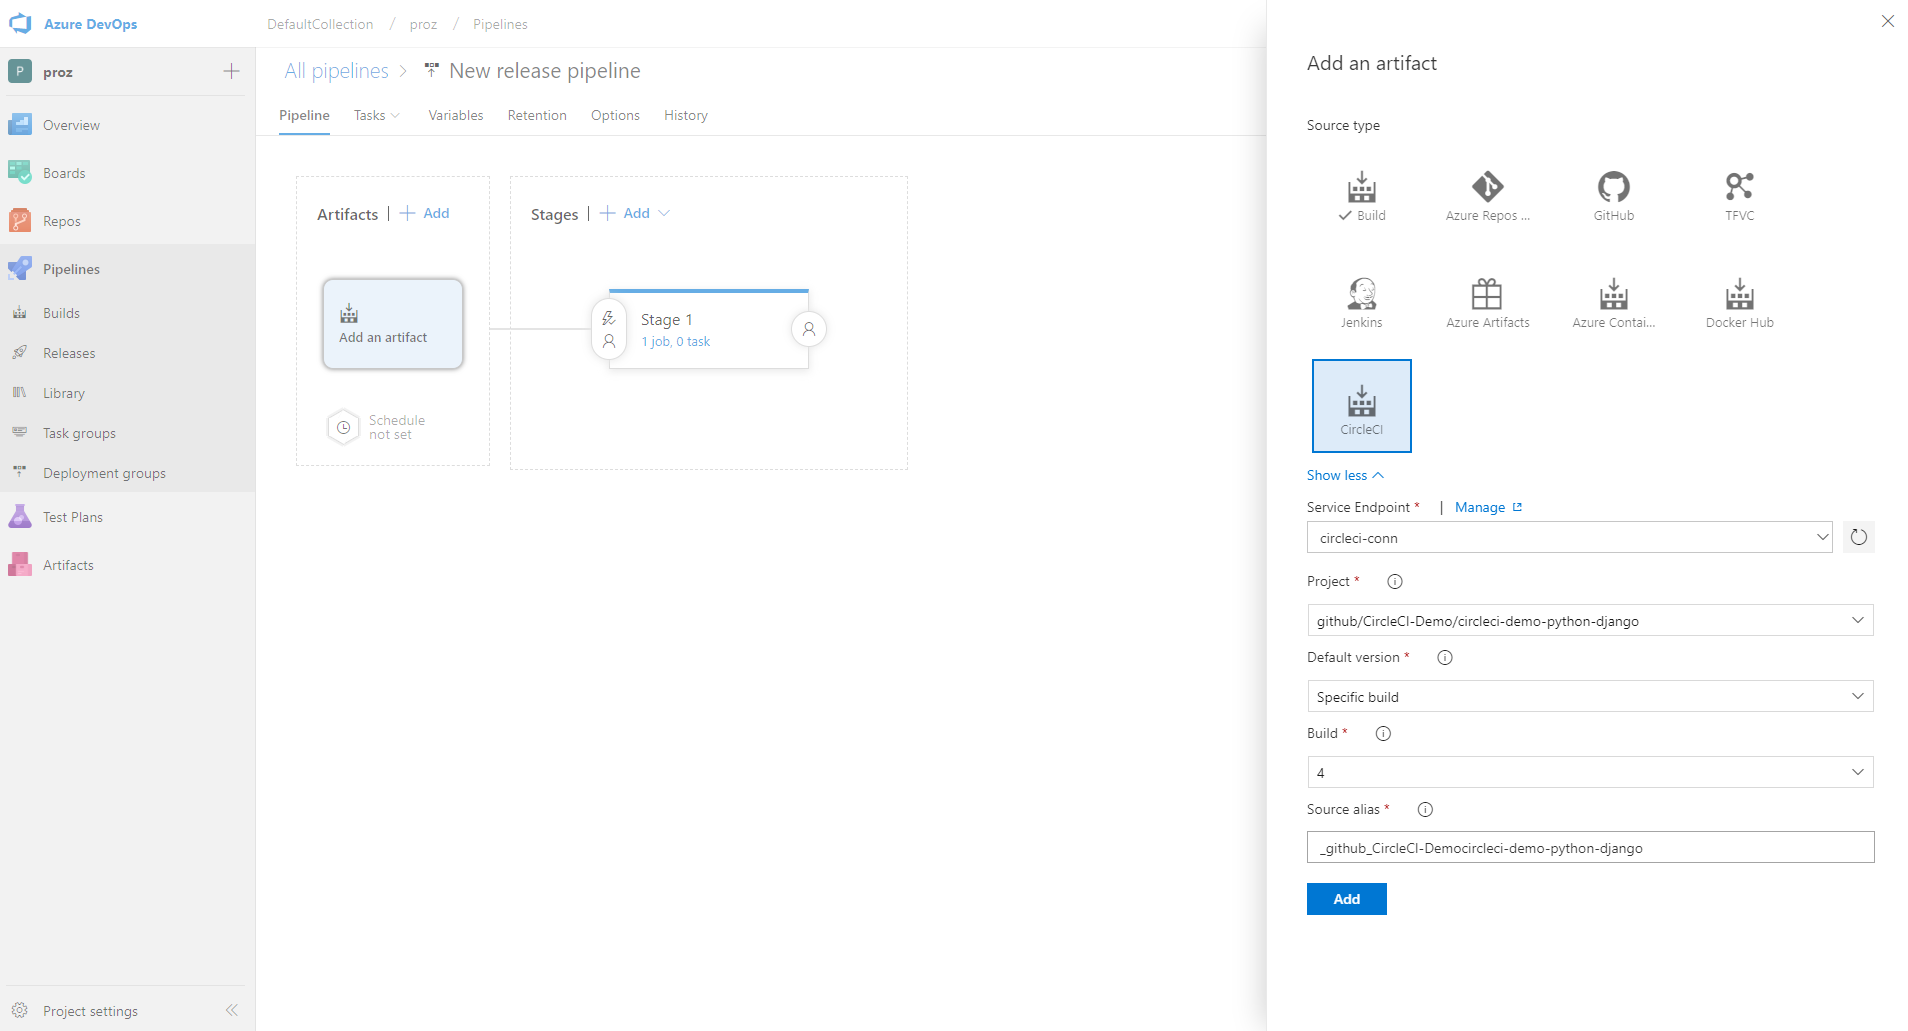Show info tooltip for Default version
Screen dimensions: 1908x1031
(1444, 657)
